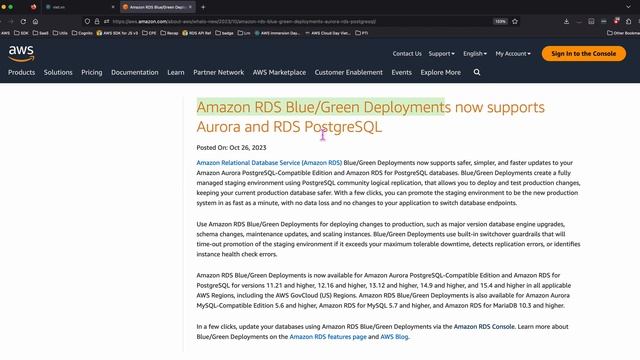Viewport: 640px width, 360px height.
Task: Open the SDK bookmarks folder
Action: tap(21, 33)
